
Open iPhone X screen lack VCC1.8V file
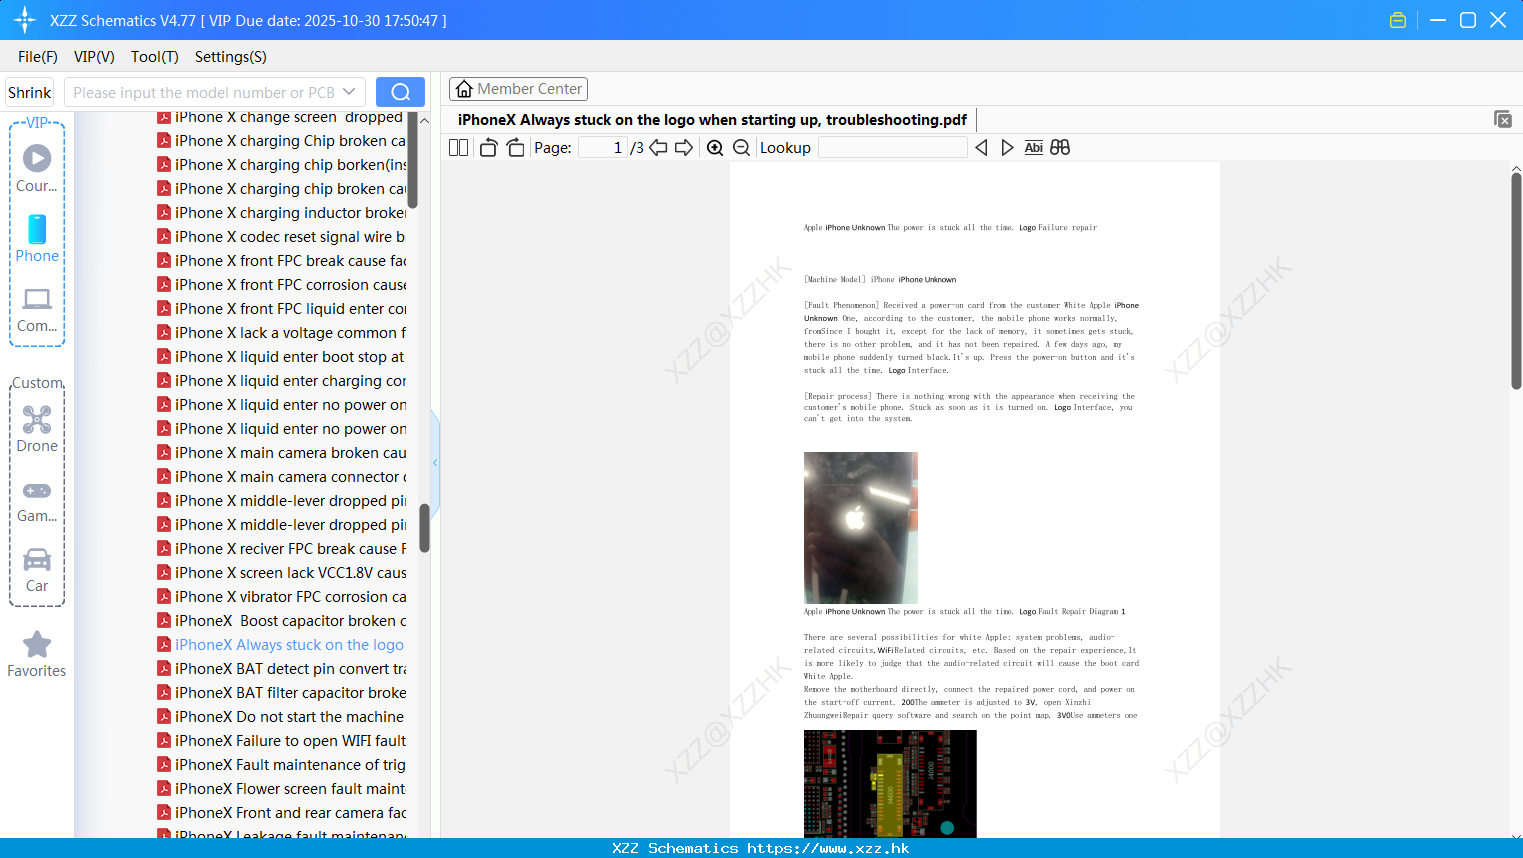pos(282,573)
